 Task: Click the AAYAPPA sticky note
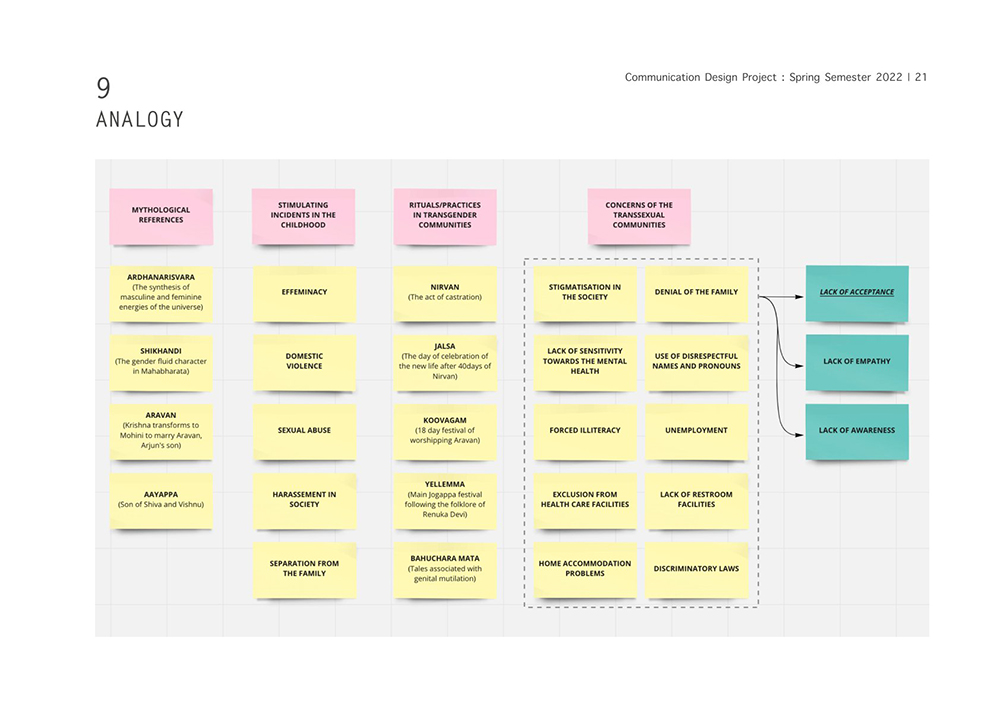[x=161, y=500]
